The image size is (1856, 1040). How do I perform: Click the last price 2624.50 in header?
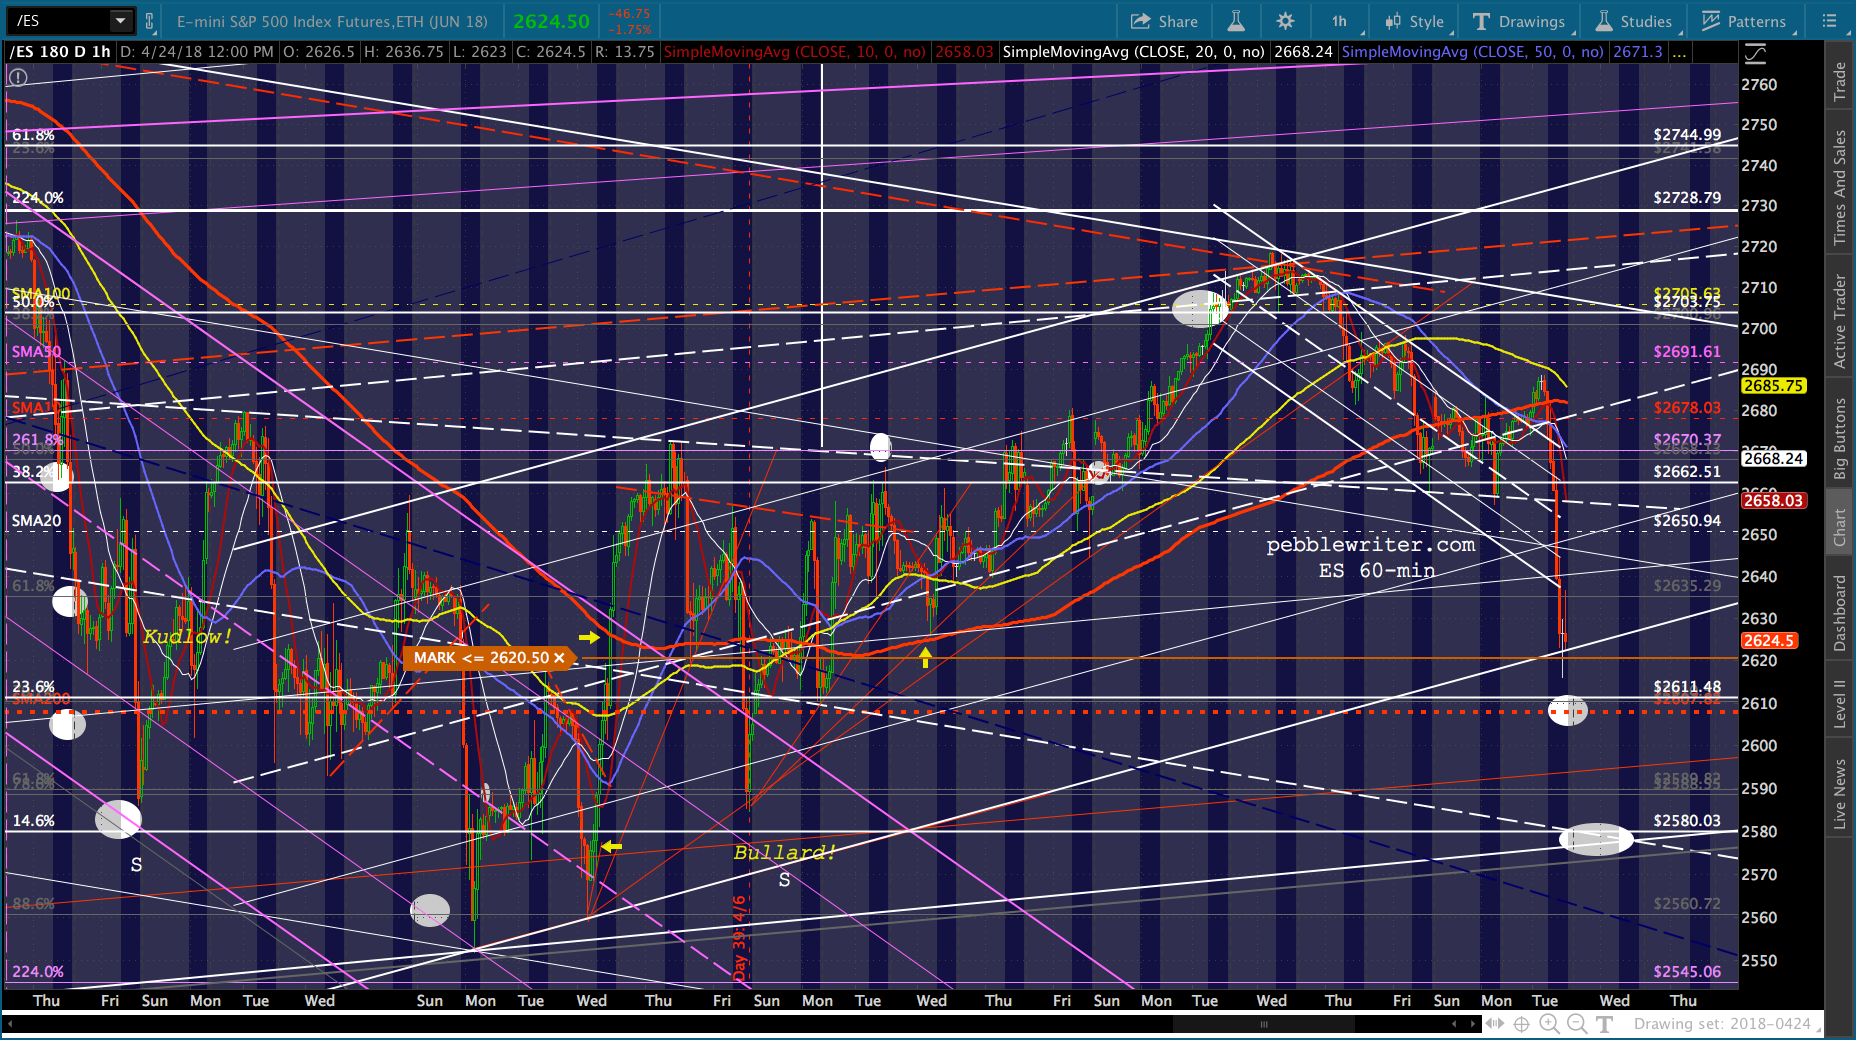pyautogui.click(x=552, y=21)
